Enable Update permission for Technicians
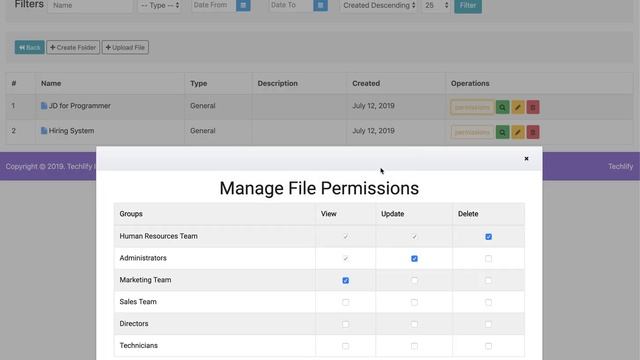The height and width of the screenshot is (360, 640). [414, 346]
